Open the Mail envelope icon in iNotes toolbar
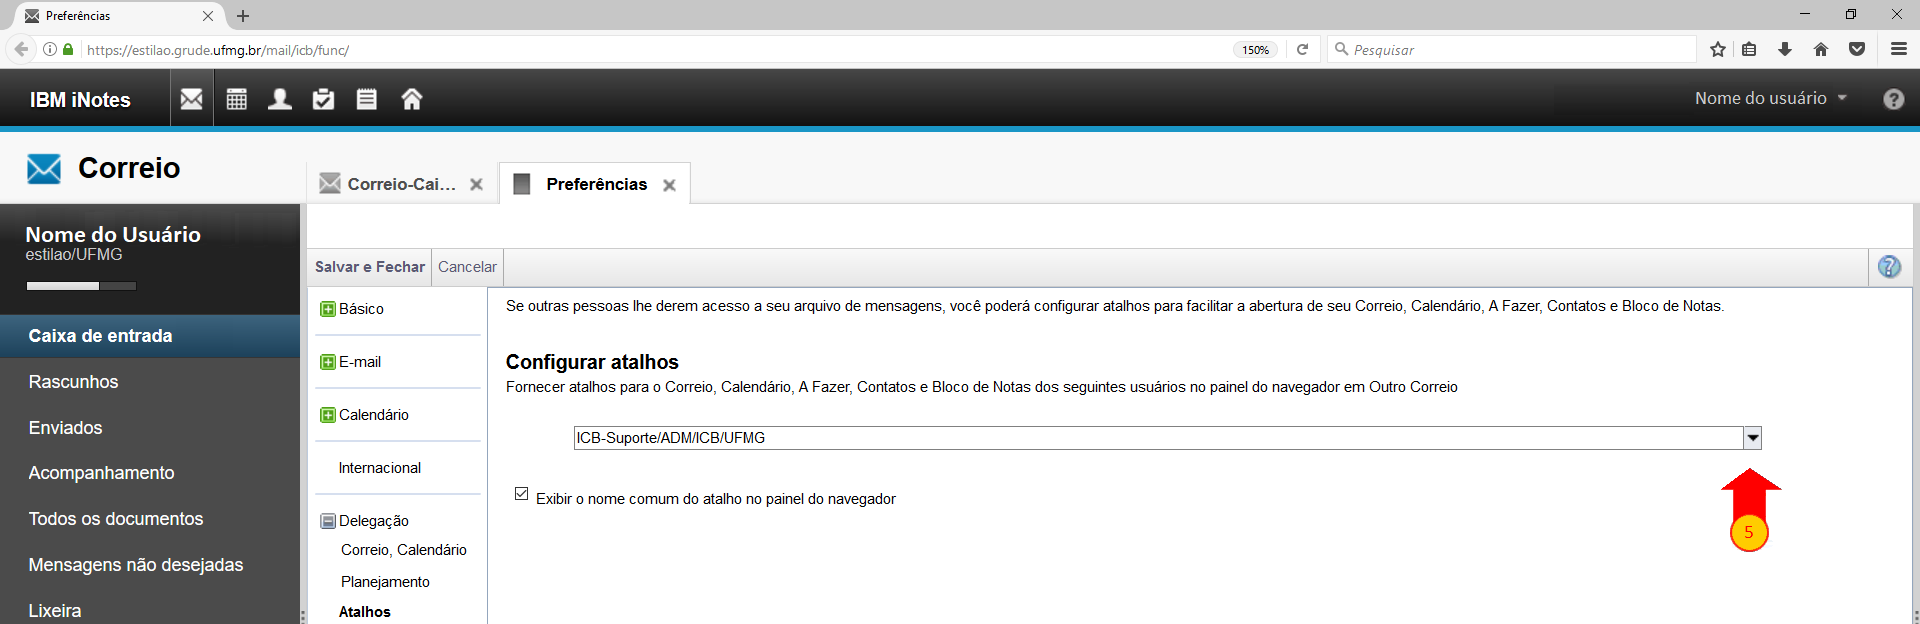 tap(191, 99)
